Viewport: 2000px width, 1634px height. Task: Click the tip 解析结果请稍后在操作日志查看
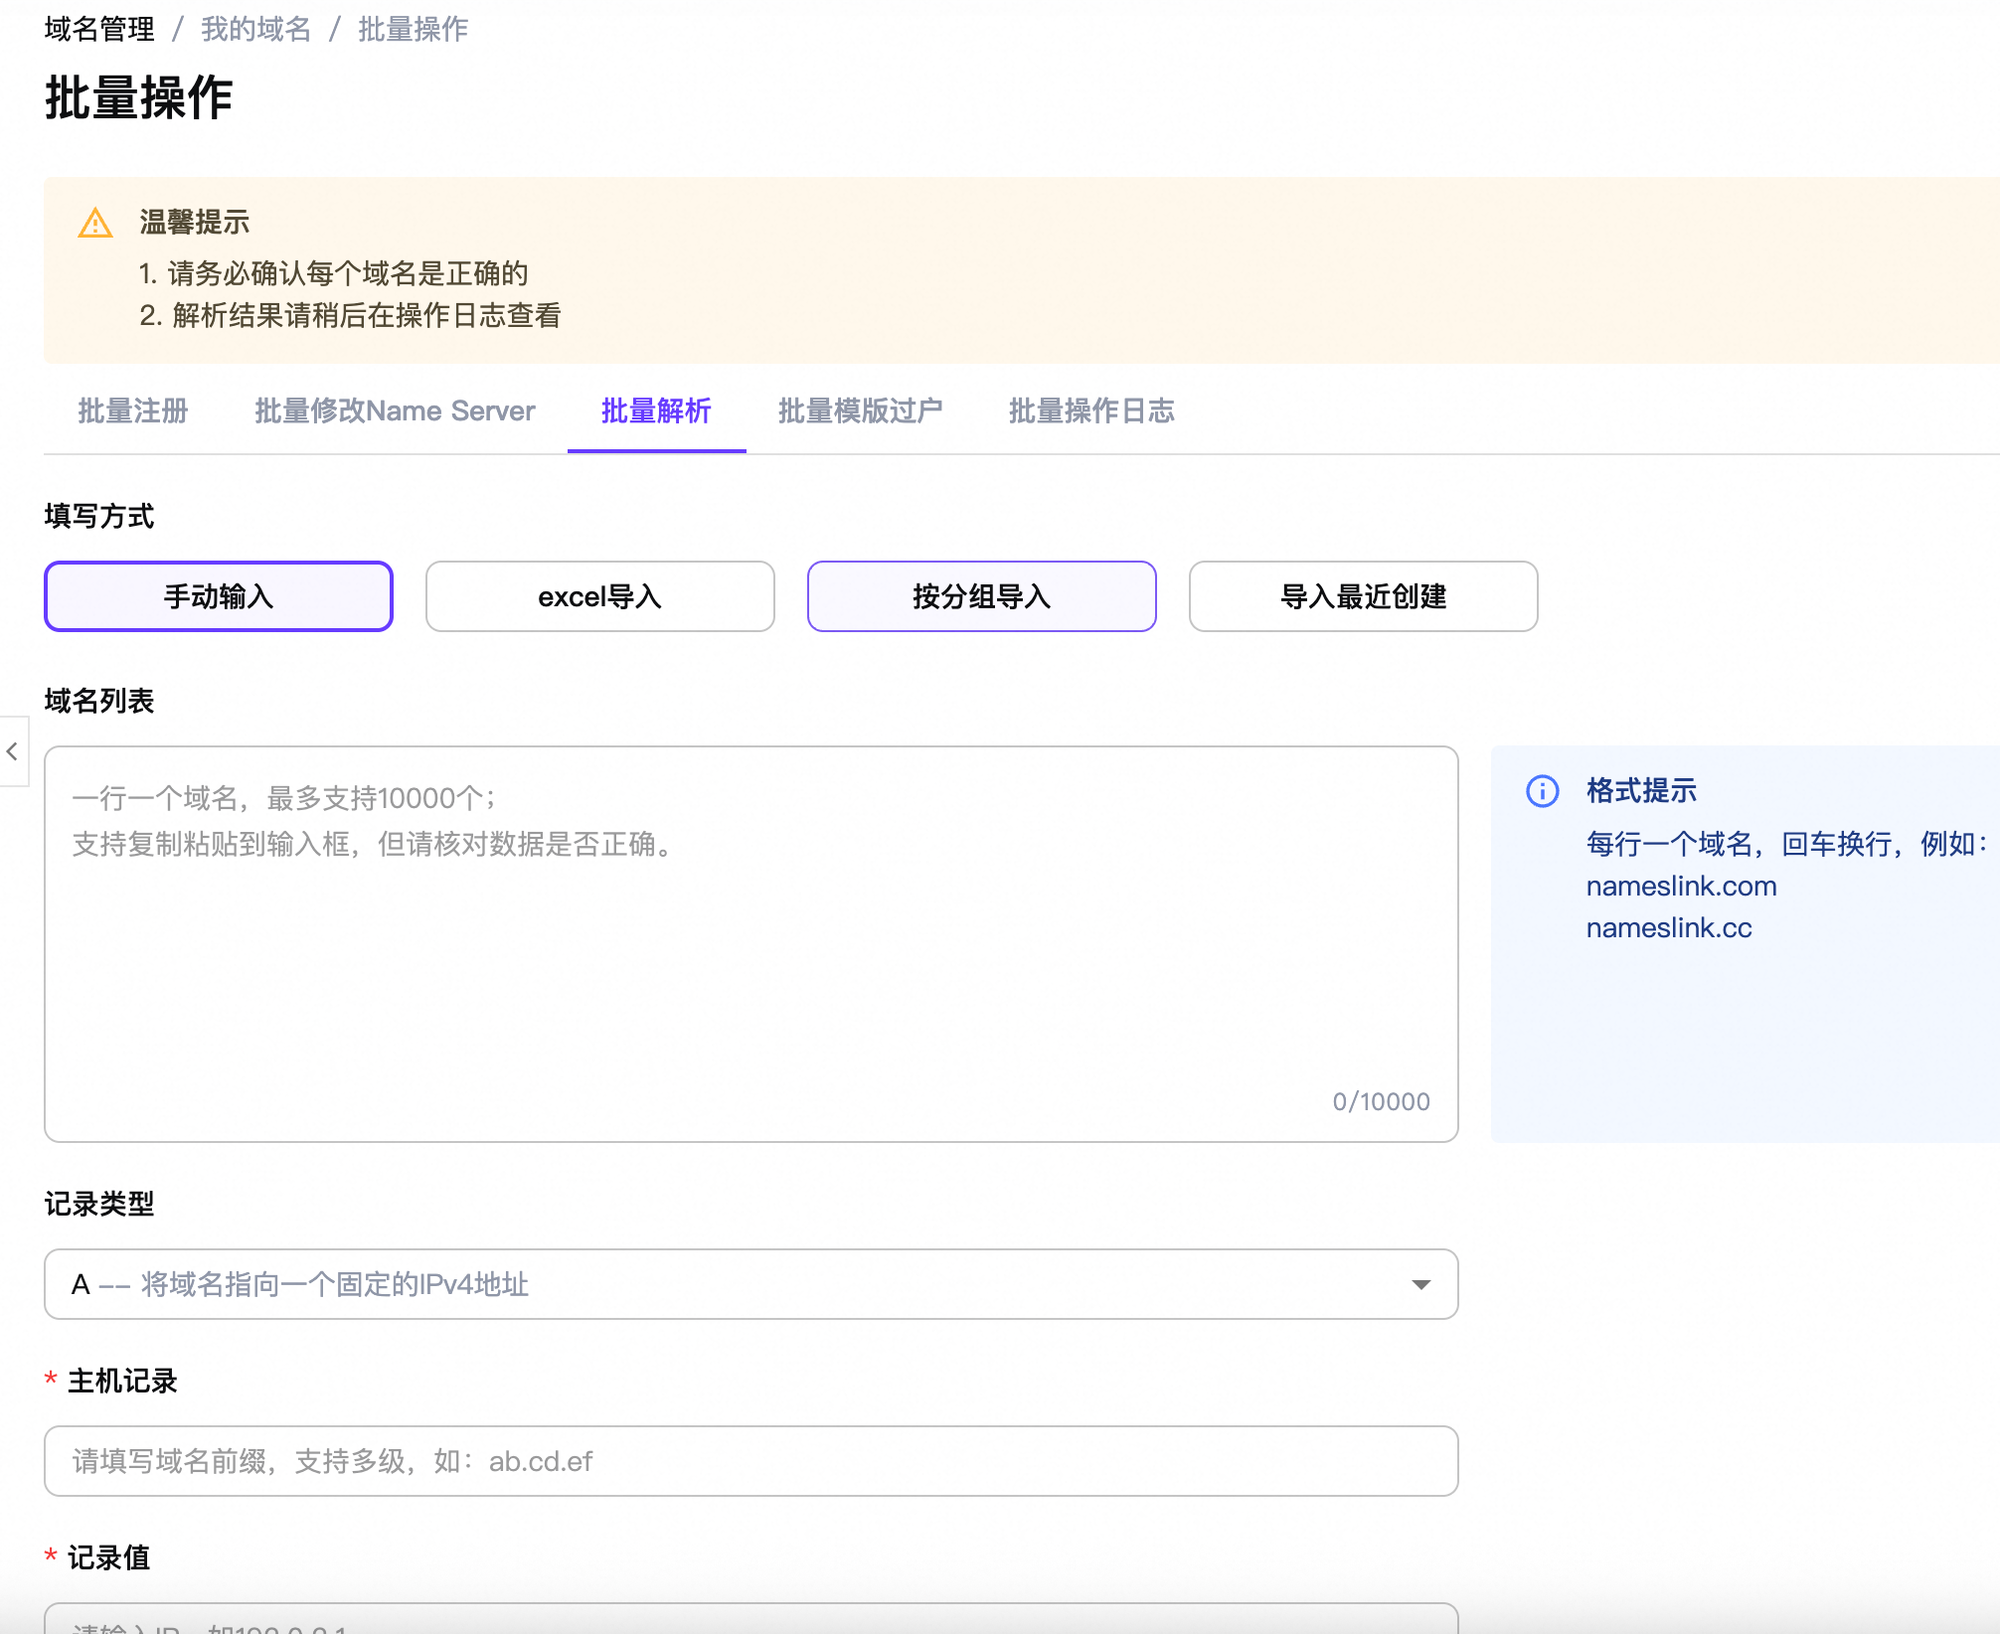350,316
